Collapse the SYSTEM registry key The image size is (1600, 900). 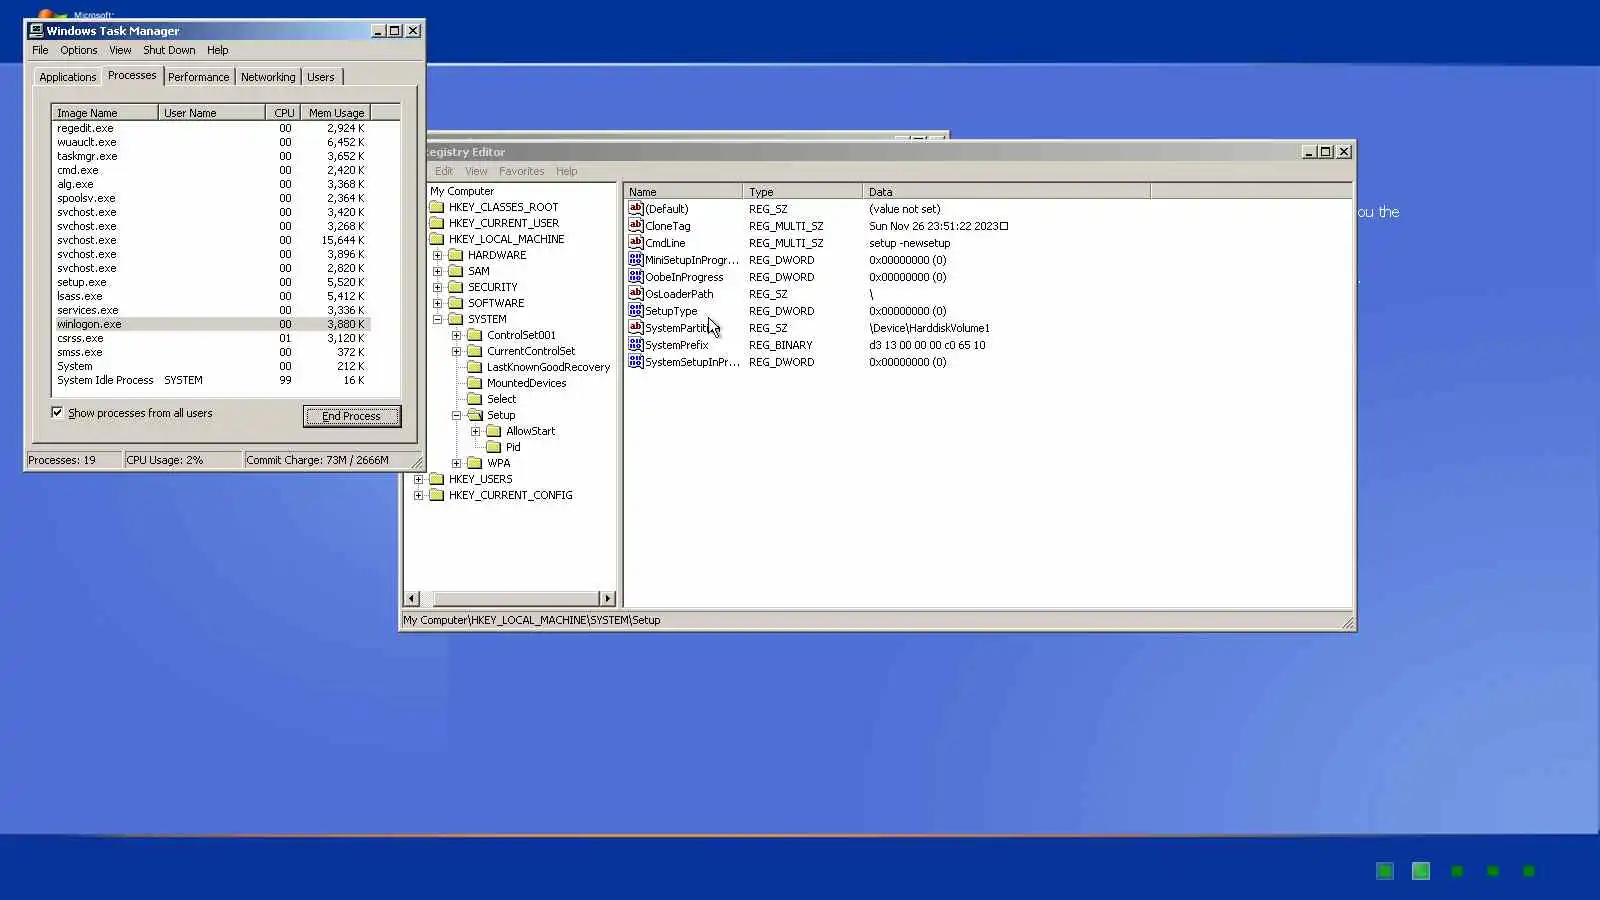pyautogui.click(x=437, y=319)
